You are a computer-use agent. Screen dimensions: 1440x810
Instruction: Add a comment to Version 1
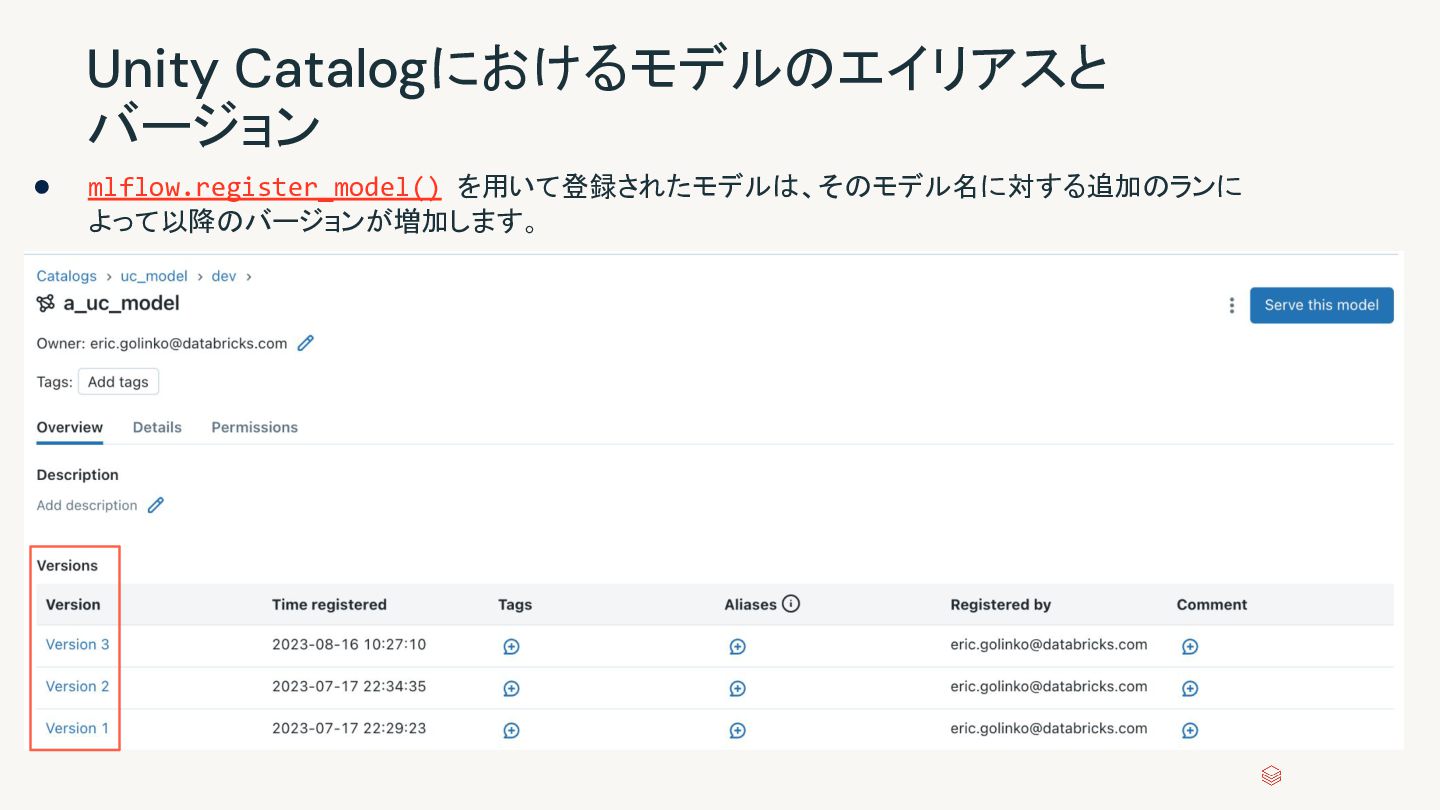pyautogui.click(x=1190, y=730)
